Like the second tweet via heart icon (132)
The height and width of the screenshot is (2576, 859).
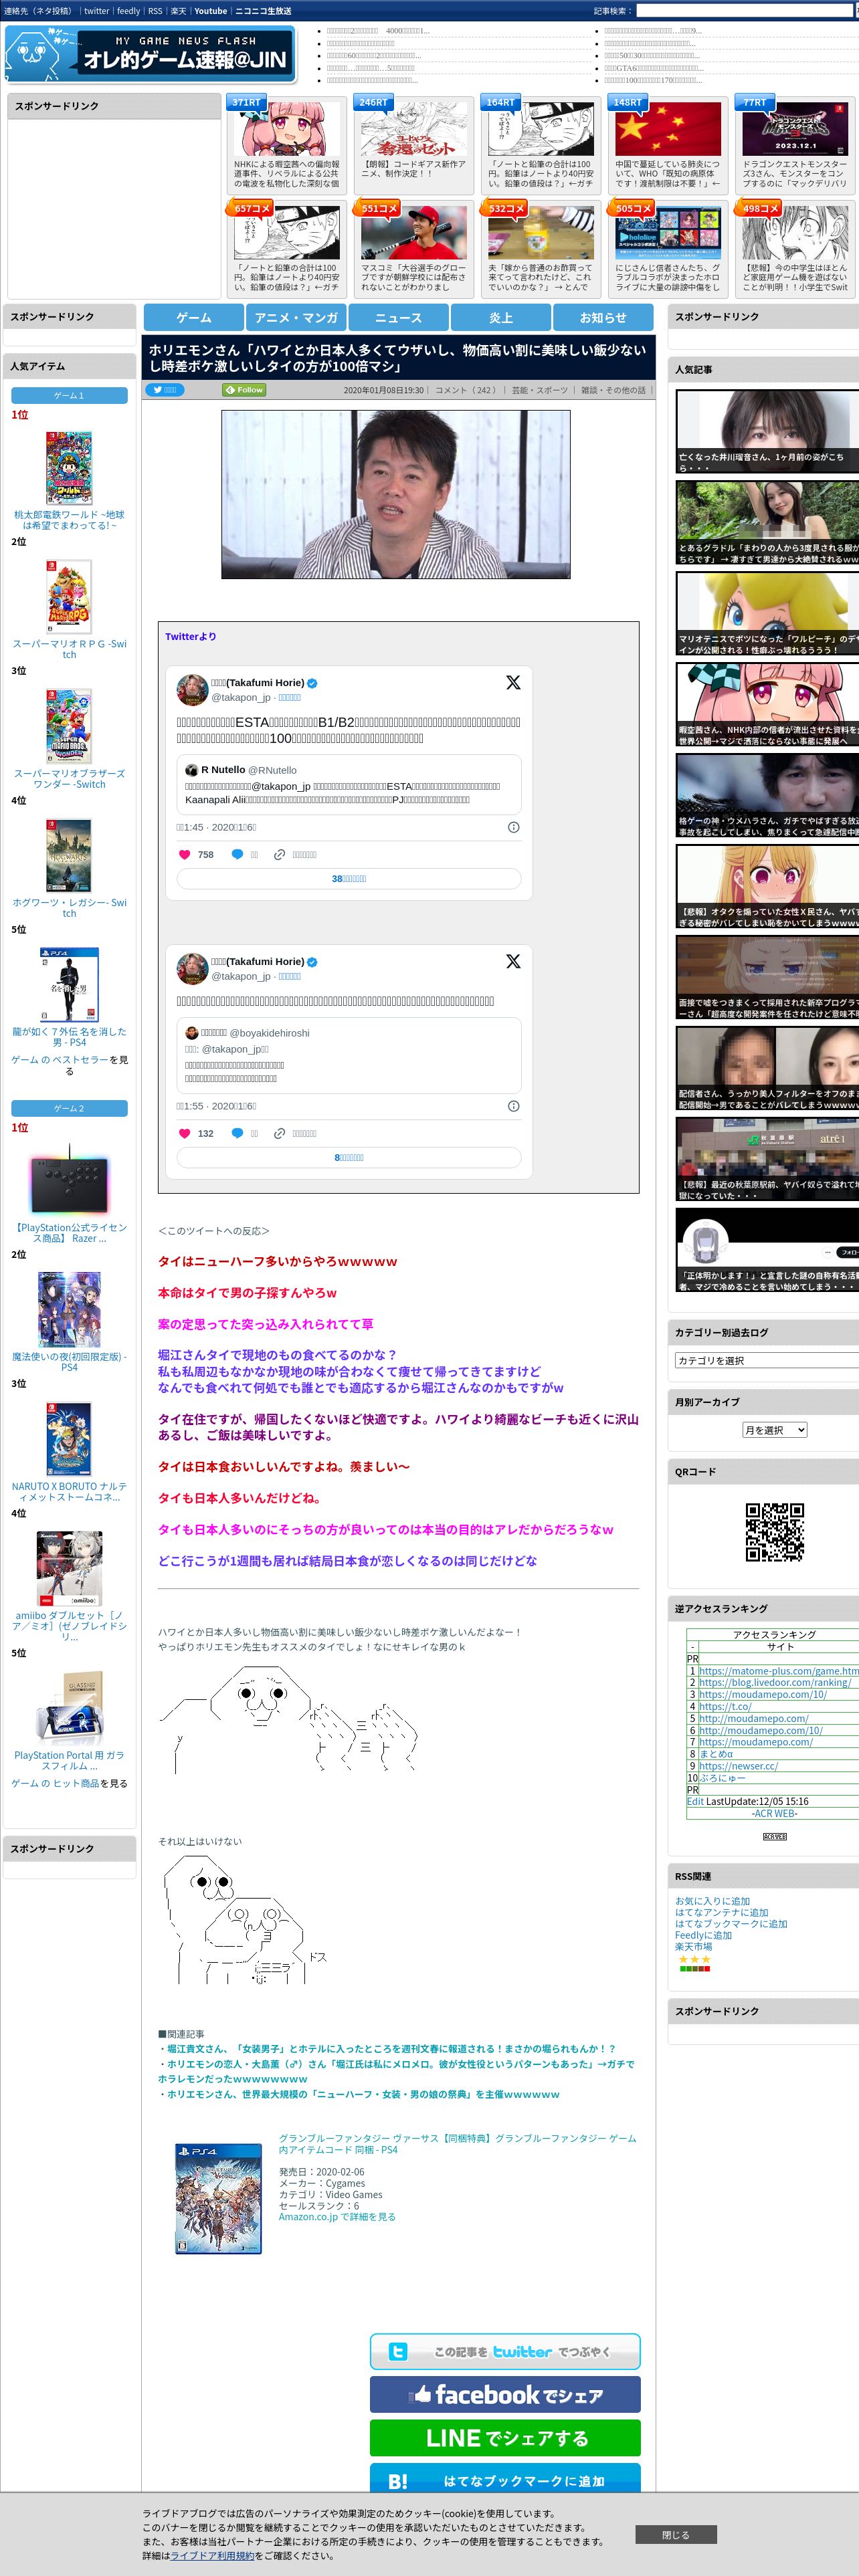tap(184, 1133)
